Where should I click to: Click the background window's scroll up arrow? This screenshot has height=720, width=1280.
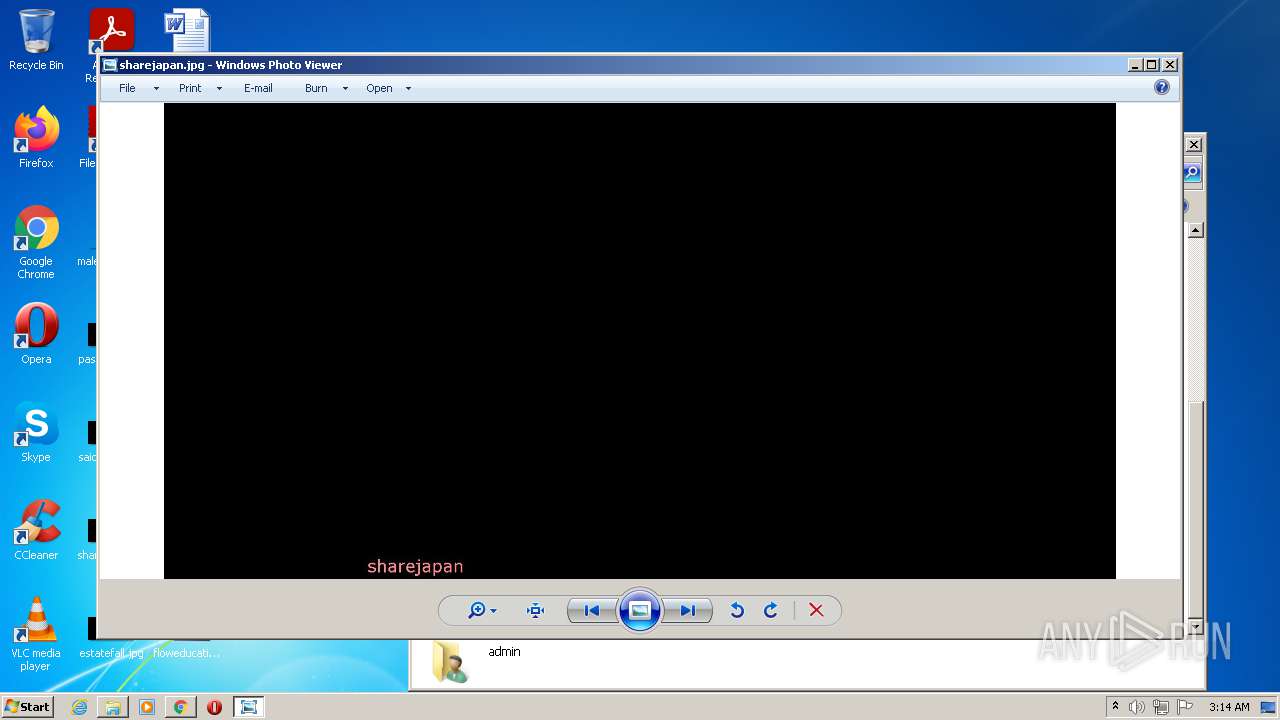tap(1194, 229)
